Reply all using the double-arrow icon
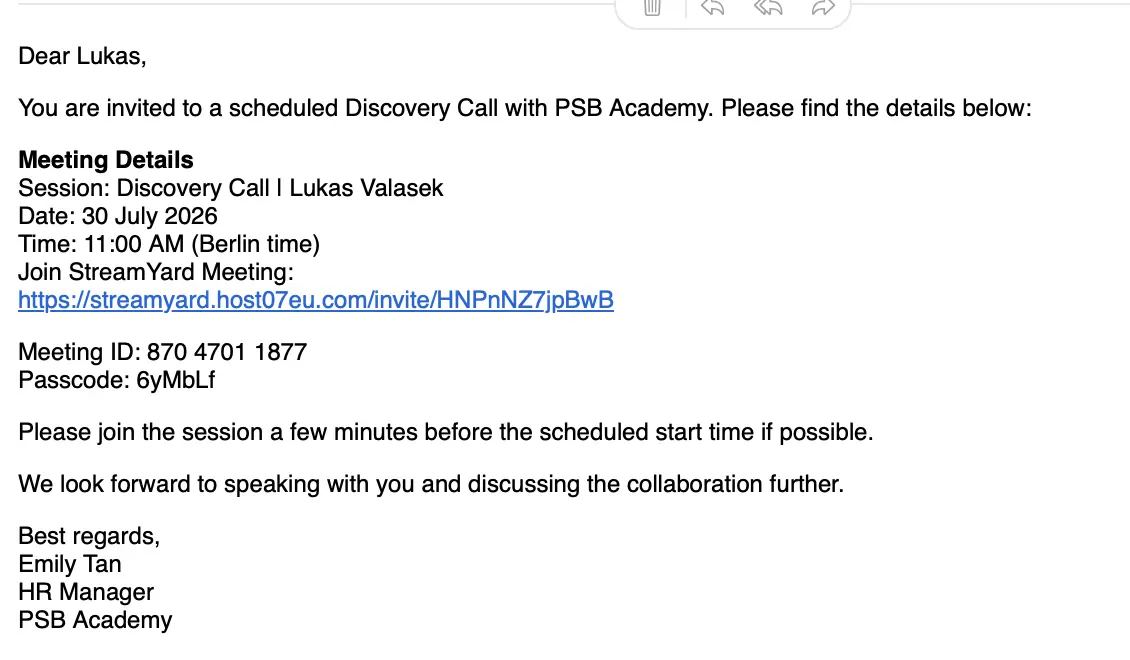The image size is (1130, 660). (768, 8)
